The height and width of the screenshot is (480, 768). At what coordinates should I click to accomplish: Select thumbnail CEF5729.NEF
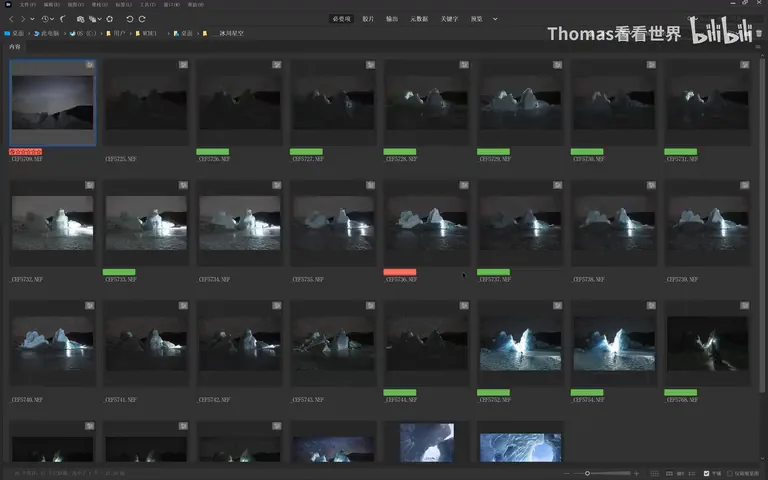520,103
